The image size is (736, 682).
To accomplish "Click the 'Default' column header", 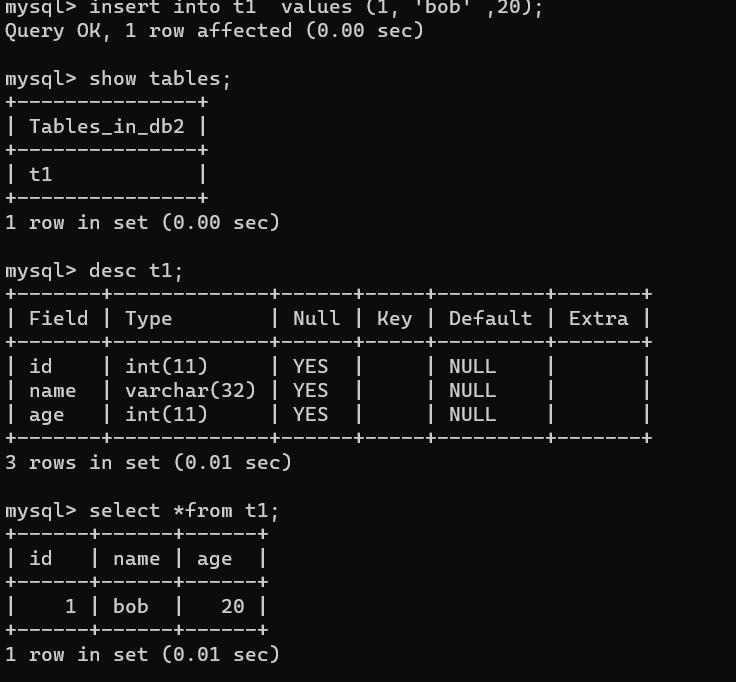I will coord(490,318).
